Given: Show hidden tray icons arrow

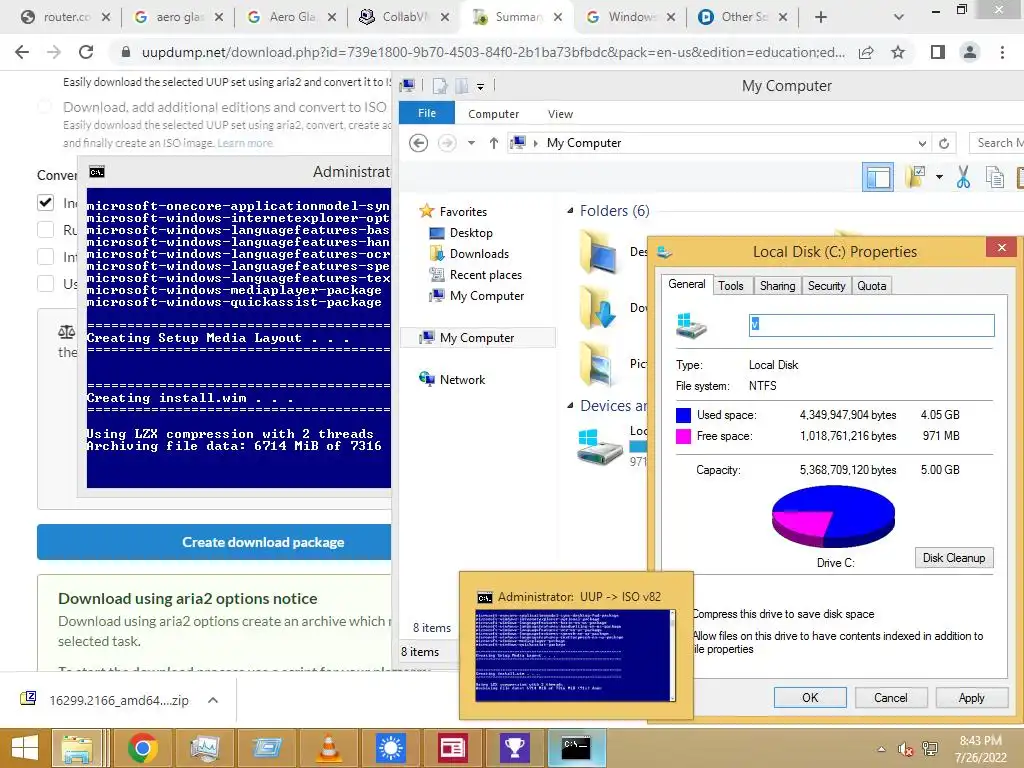Looking at the screenshot, I should [x=881, y=749].
